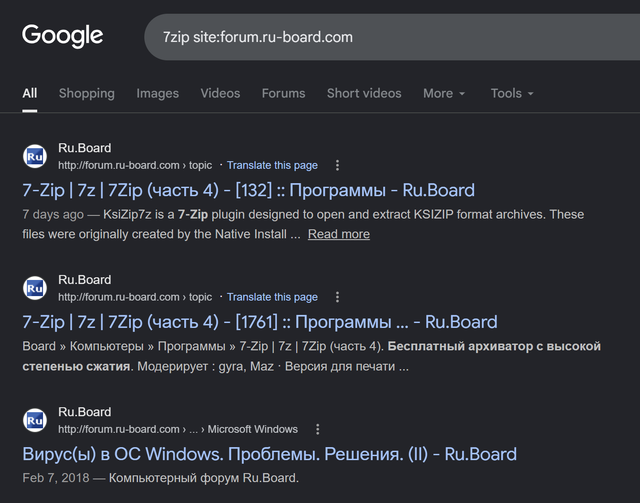Switch to the Forums tab
This screenshot has width=640, height=503.
click(283, 93)
